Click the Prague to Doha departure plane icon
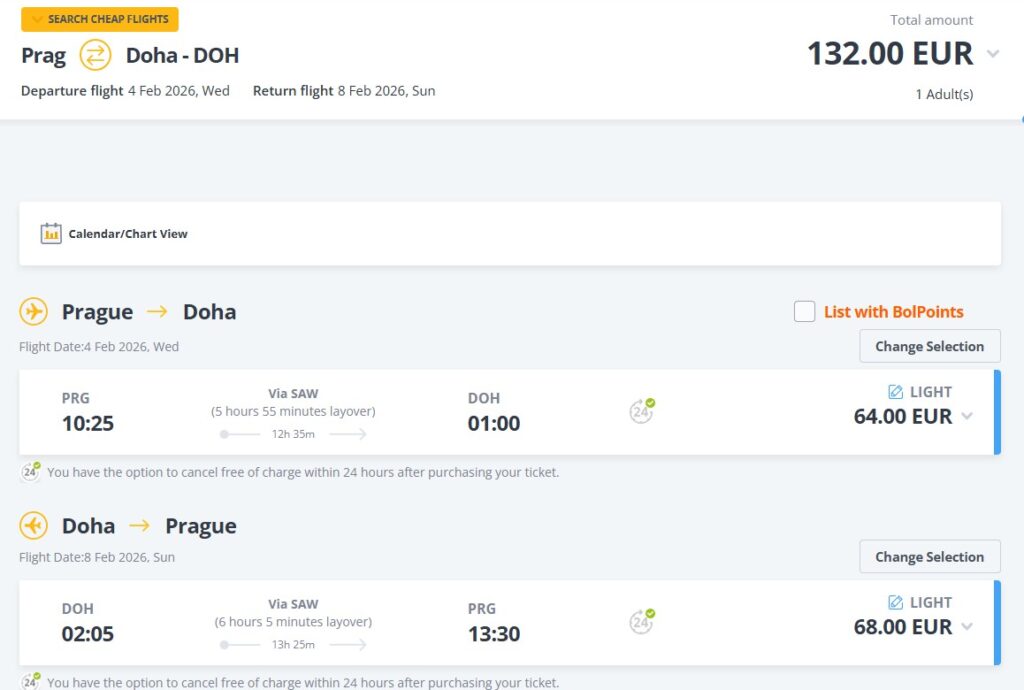1024x690 pixels. tap(34, 311)
